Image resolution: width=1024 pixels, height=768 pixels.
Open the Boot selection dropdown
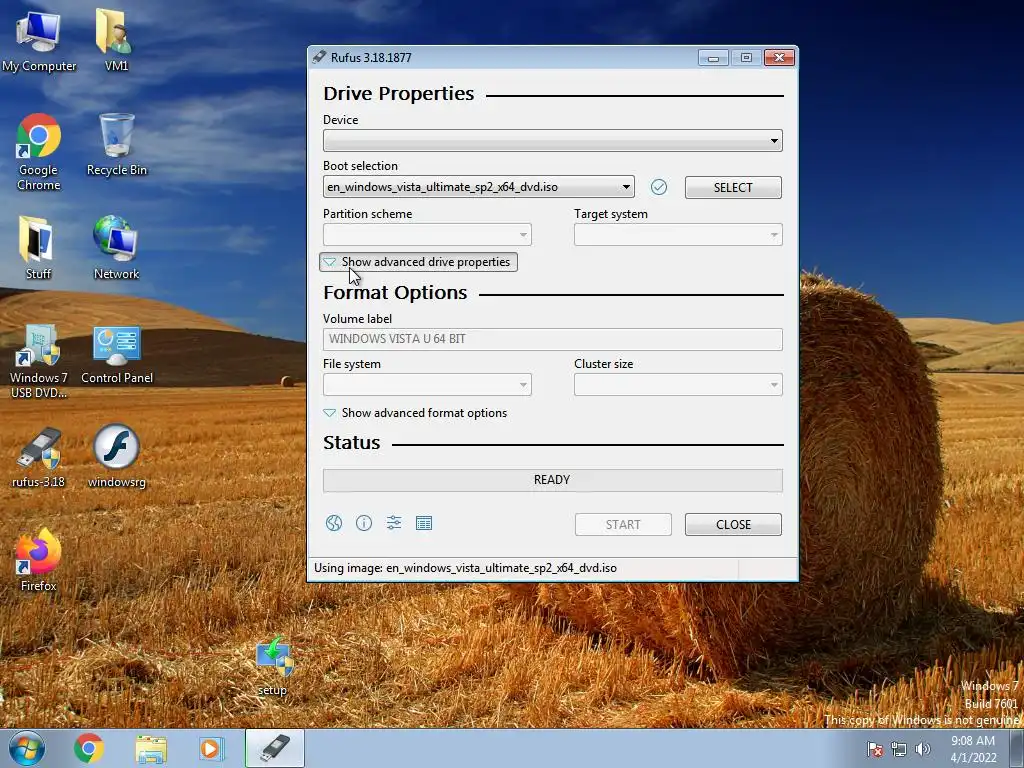coord(479,187)
